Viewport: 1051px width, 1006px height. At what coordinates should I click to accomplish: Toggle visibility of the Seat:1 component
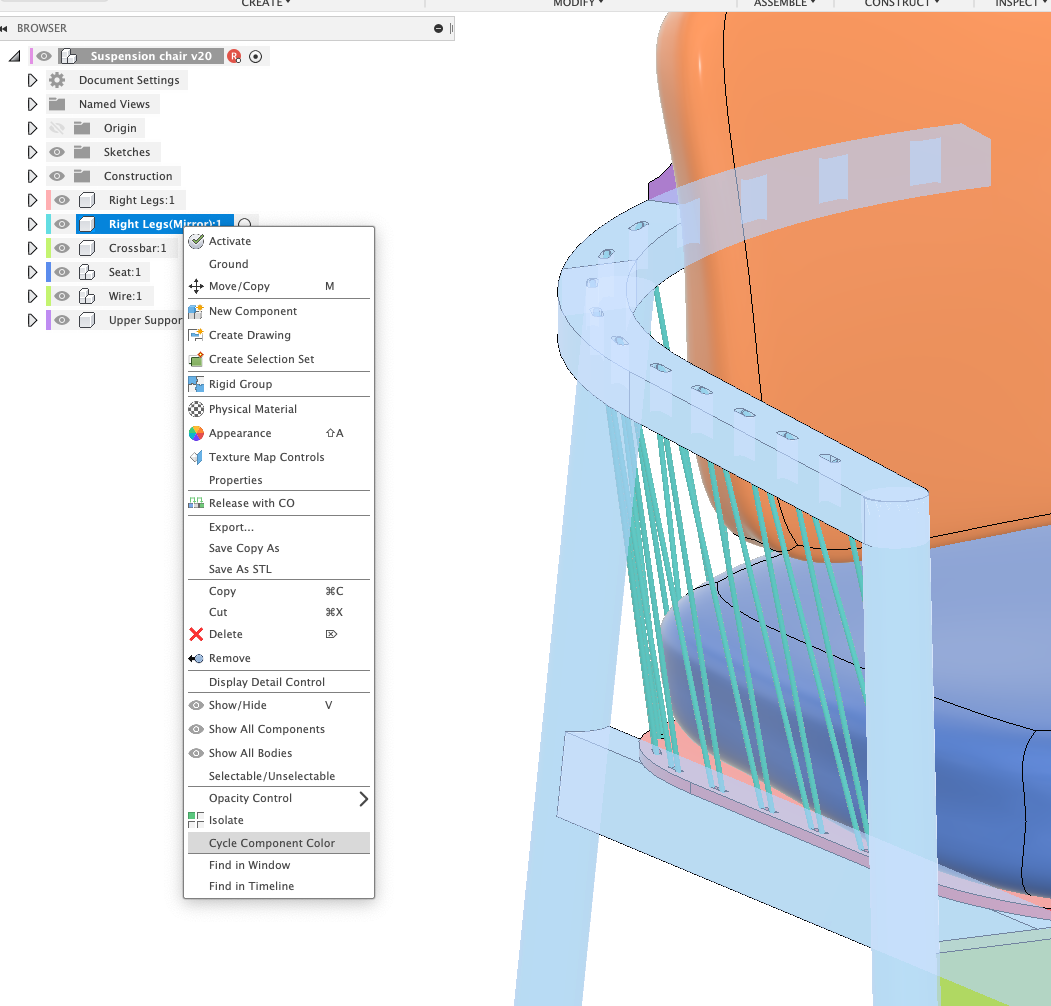coord(61,271)
